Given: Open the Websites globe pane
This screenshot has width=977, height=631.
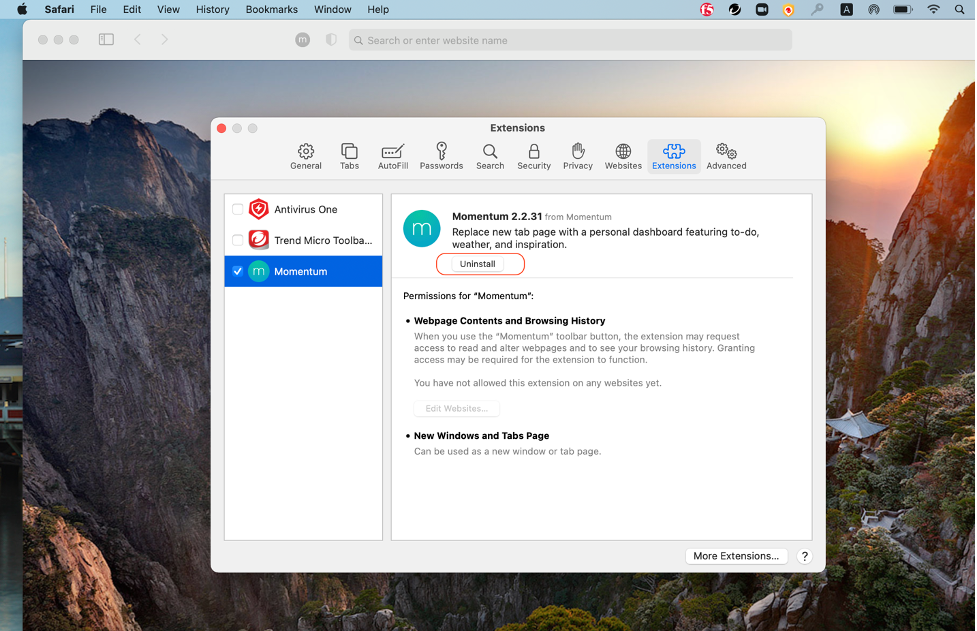Looking at the screenshot, I should [623, 156].
